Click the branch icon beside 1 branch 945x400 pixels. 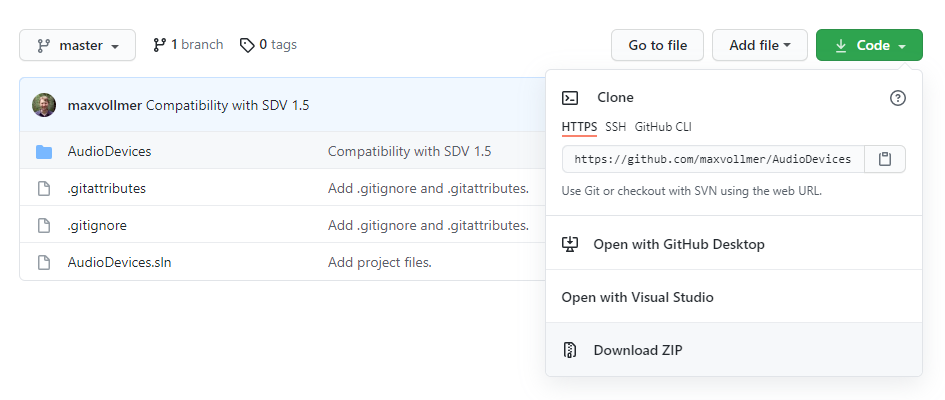pos(159,45)
